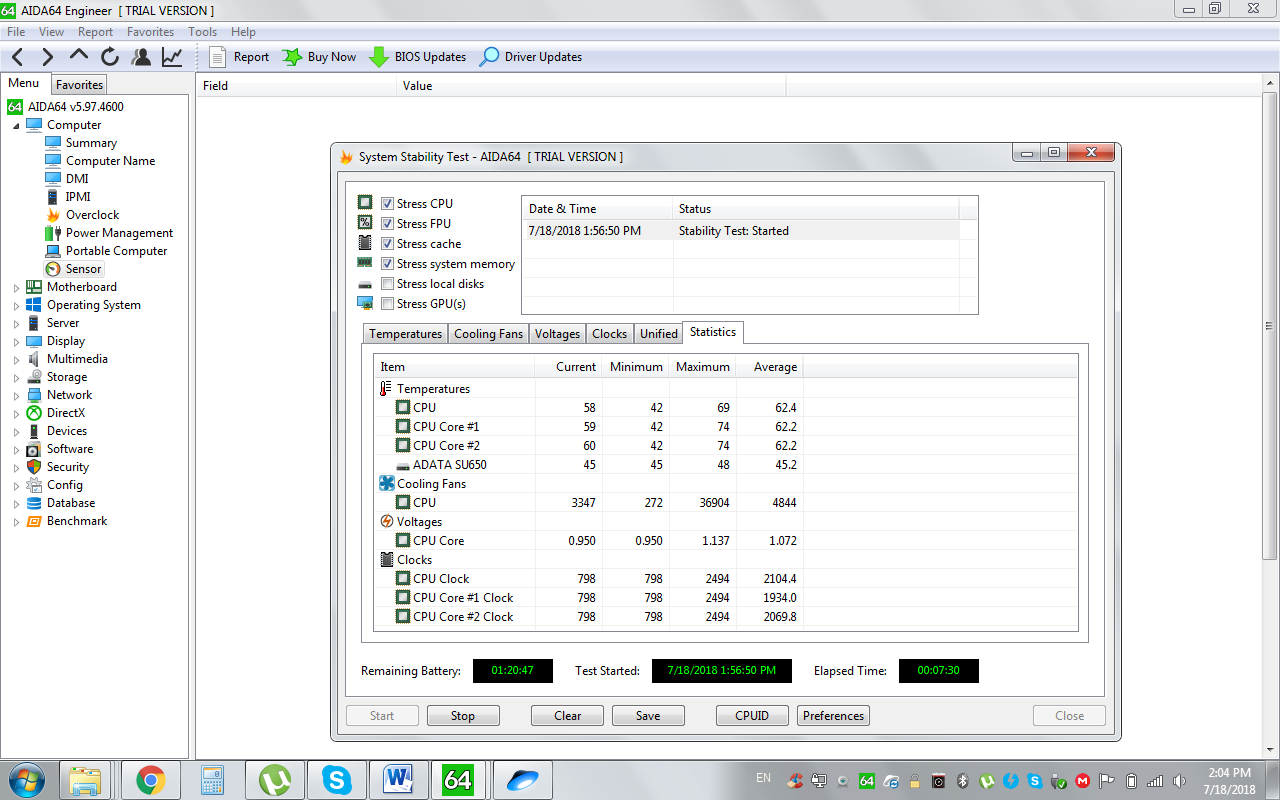Open Chrome from the taskbar
The height and width of the screenshot is (800, 1280).
tap(150, 780)
